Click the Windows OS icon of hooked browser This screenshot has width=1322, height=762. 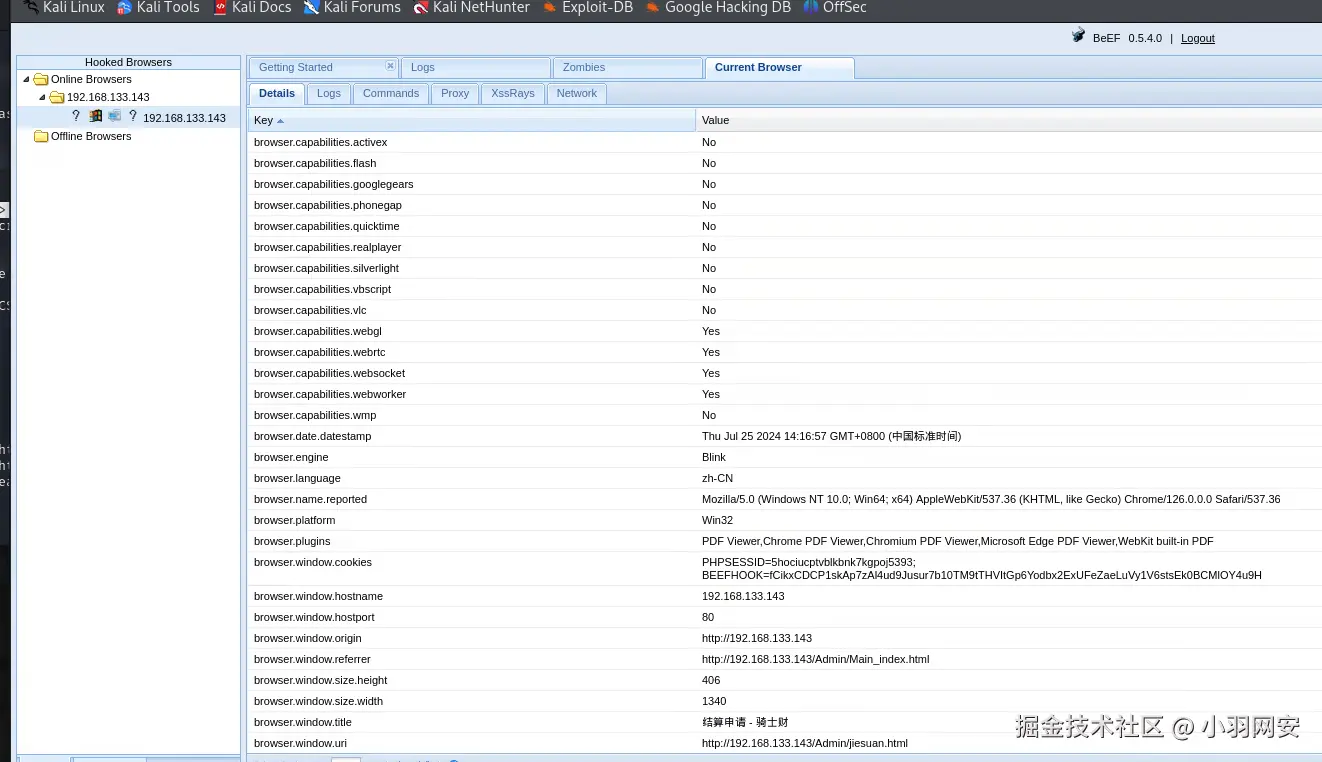96,116
